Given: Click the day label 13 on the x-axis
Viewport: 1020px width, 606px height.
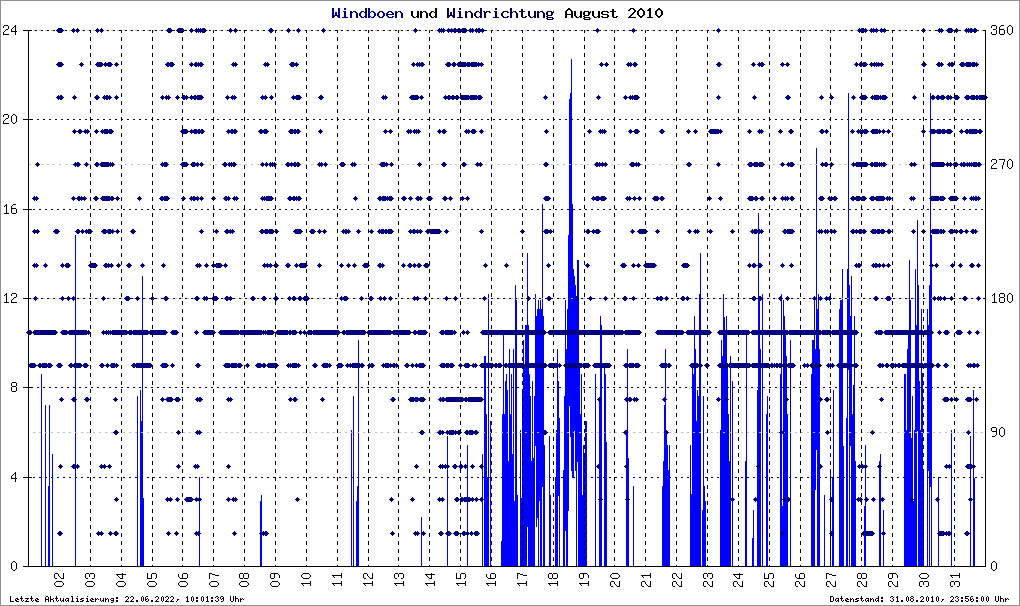Looking at the screenshot, I should [399, 579].
